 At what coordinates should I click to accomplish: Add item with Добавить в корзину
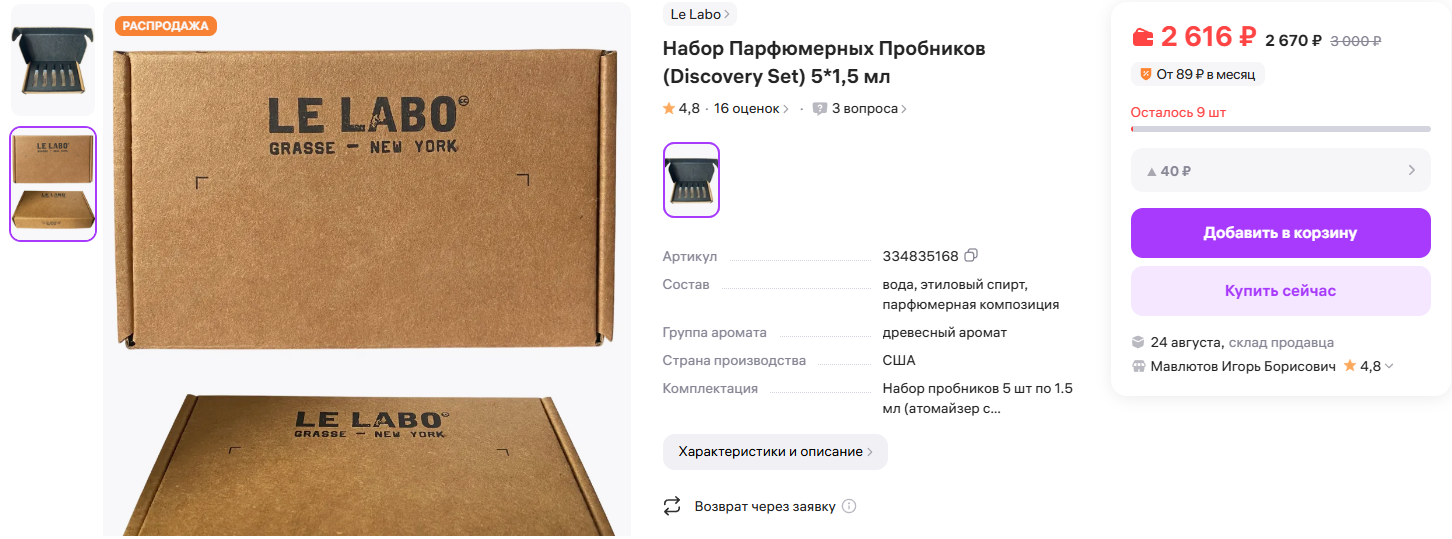pos(1281,233)
